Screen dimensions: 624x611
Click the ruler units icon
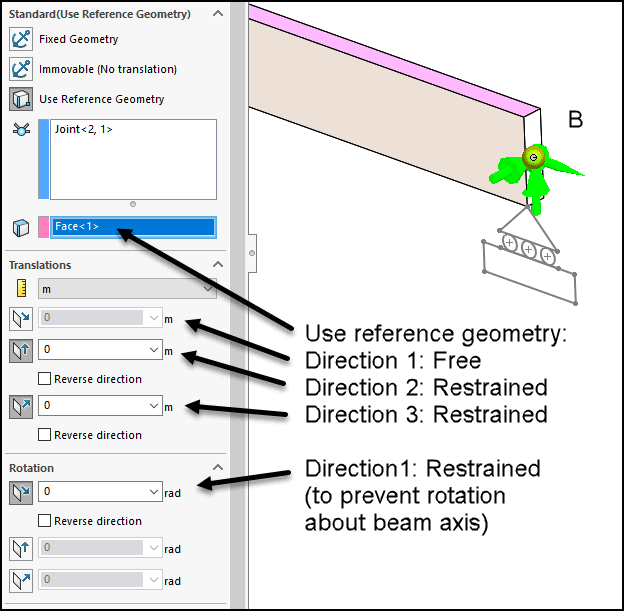pyautogui.click(x=21, y=288)
